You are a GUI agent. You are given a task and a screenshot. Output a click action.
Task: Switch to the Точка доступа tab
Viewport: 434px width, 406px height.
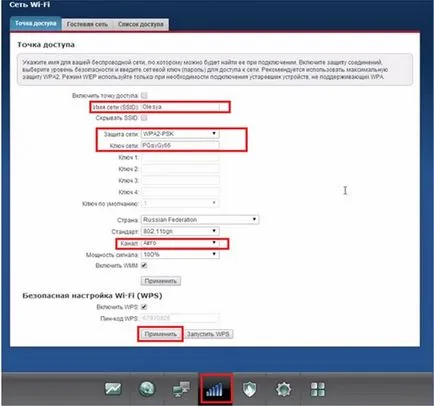click(36, 24)
